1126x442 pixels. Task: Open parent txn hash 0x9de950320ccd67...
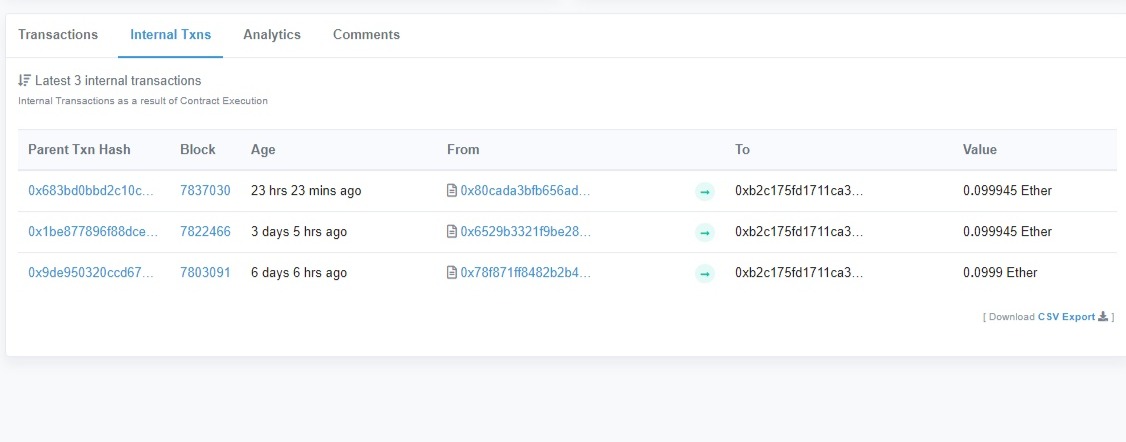point(91,273)
